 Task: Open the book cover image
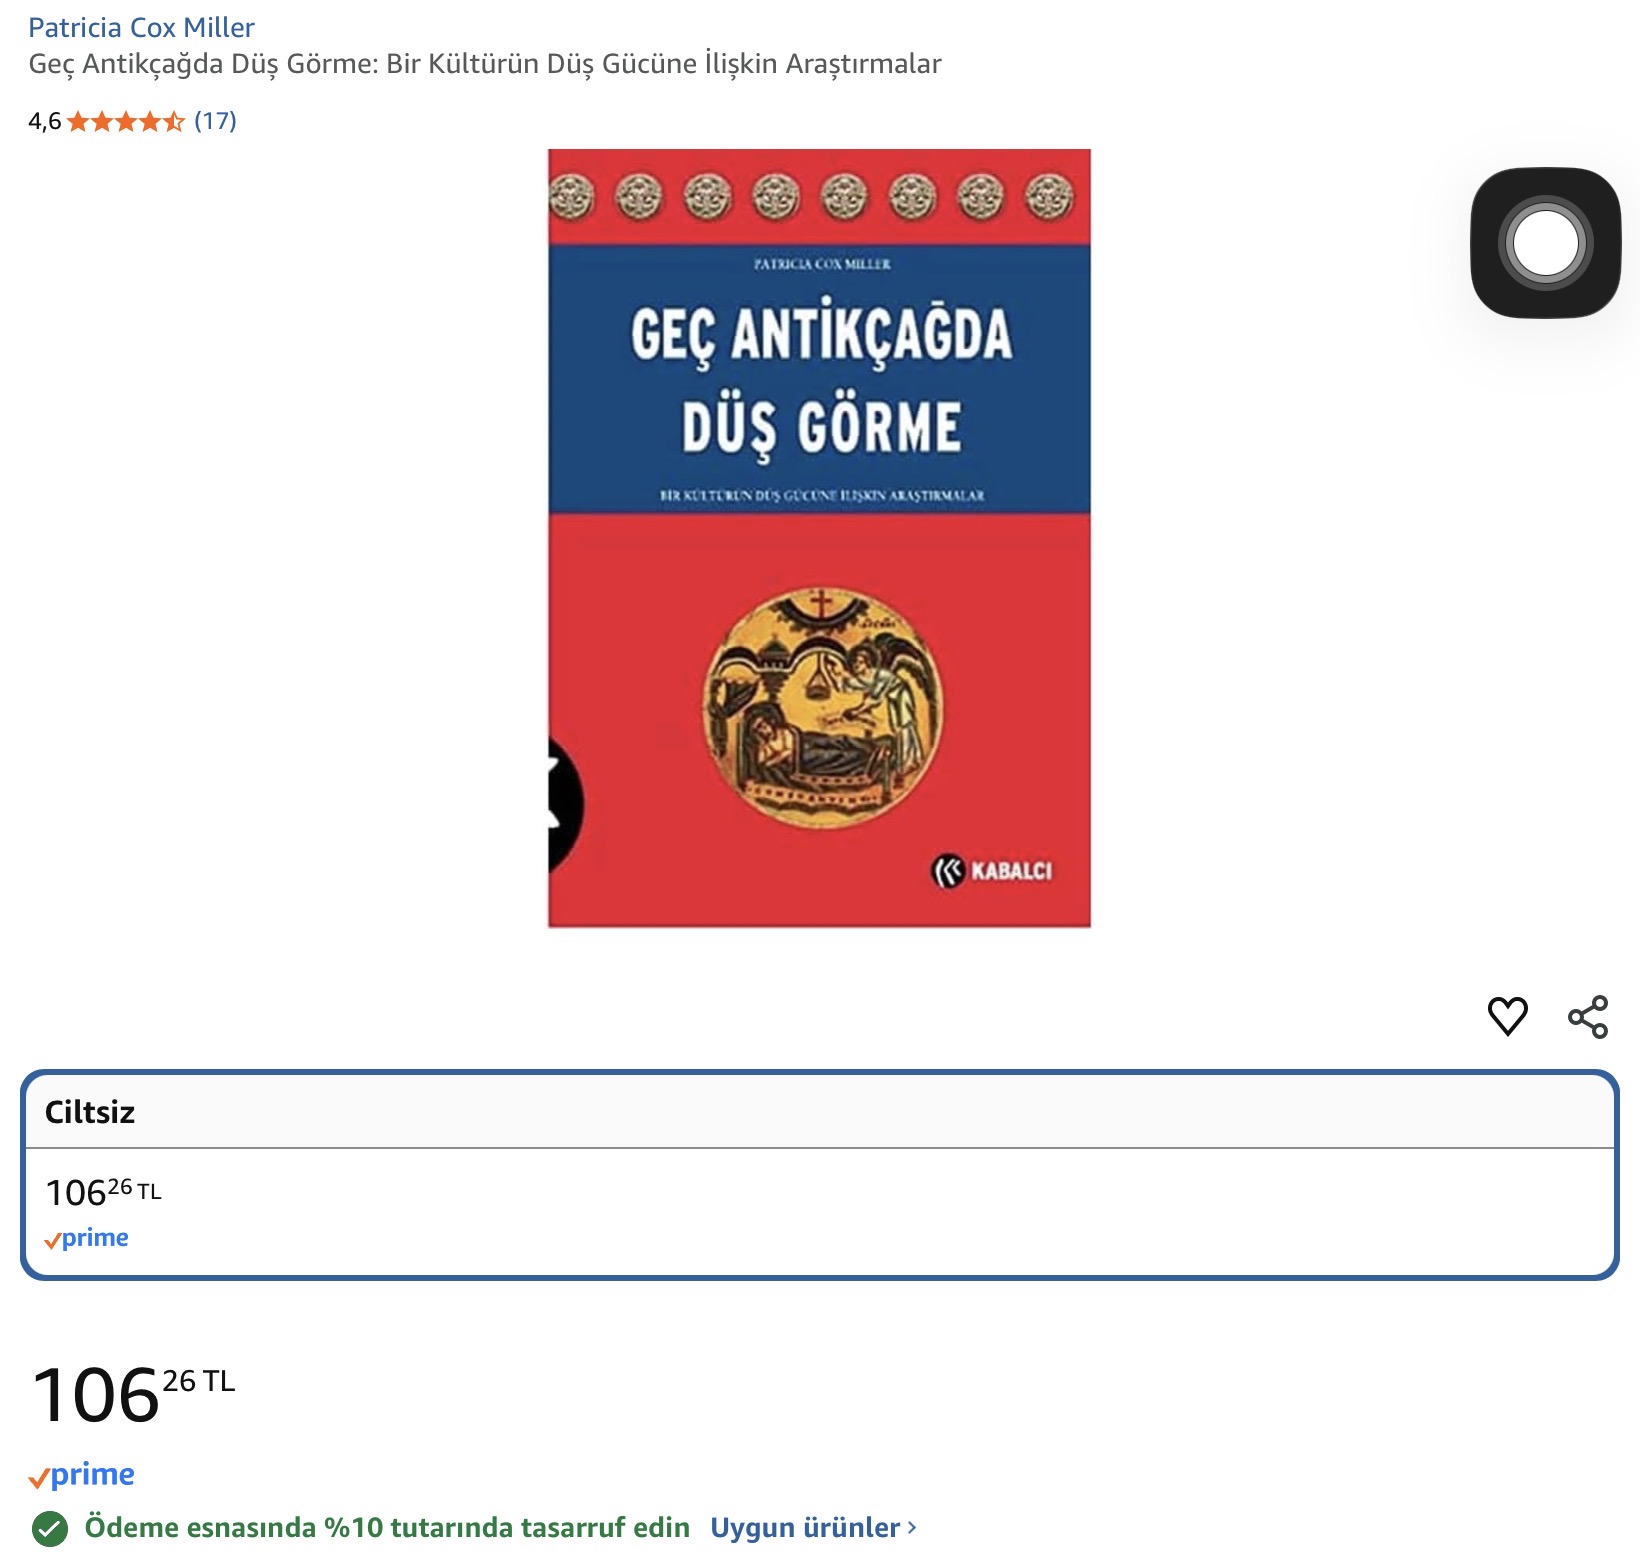click(x=819, y=538)
